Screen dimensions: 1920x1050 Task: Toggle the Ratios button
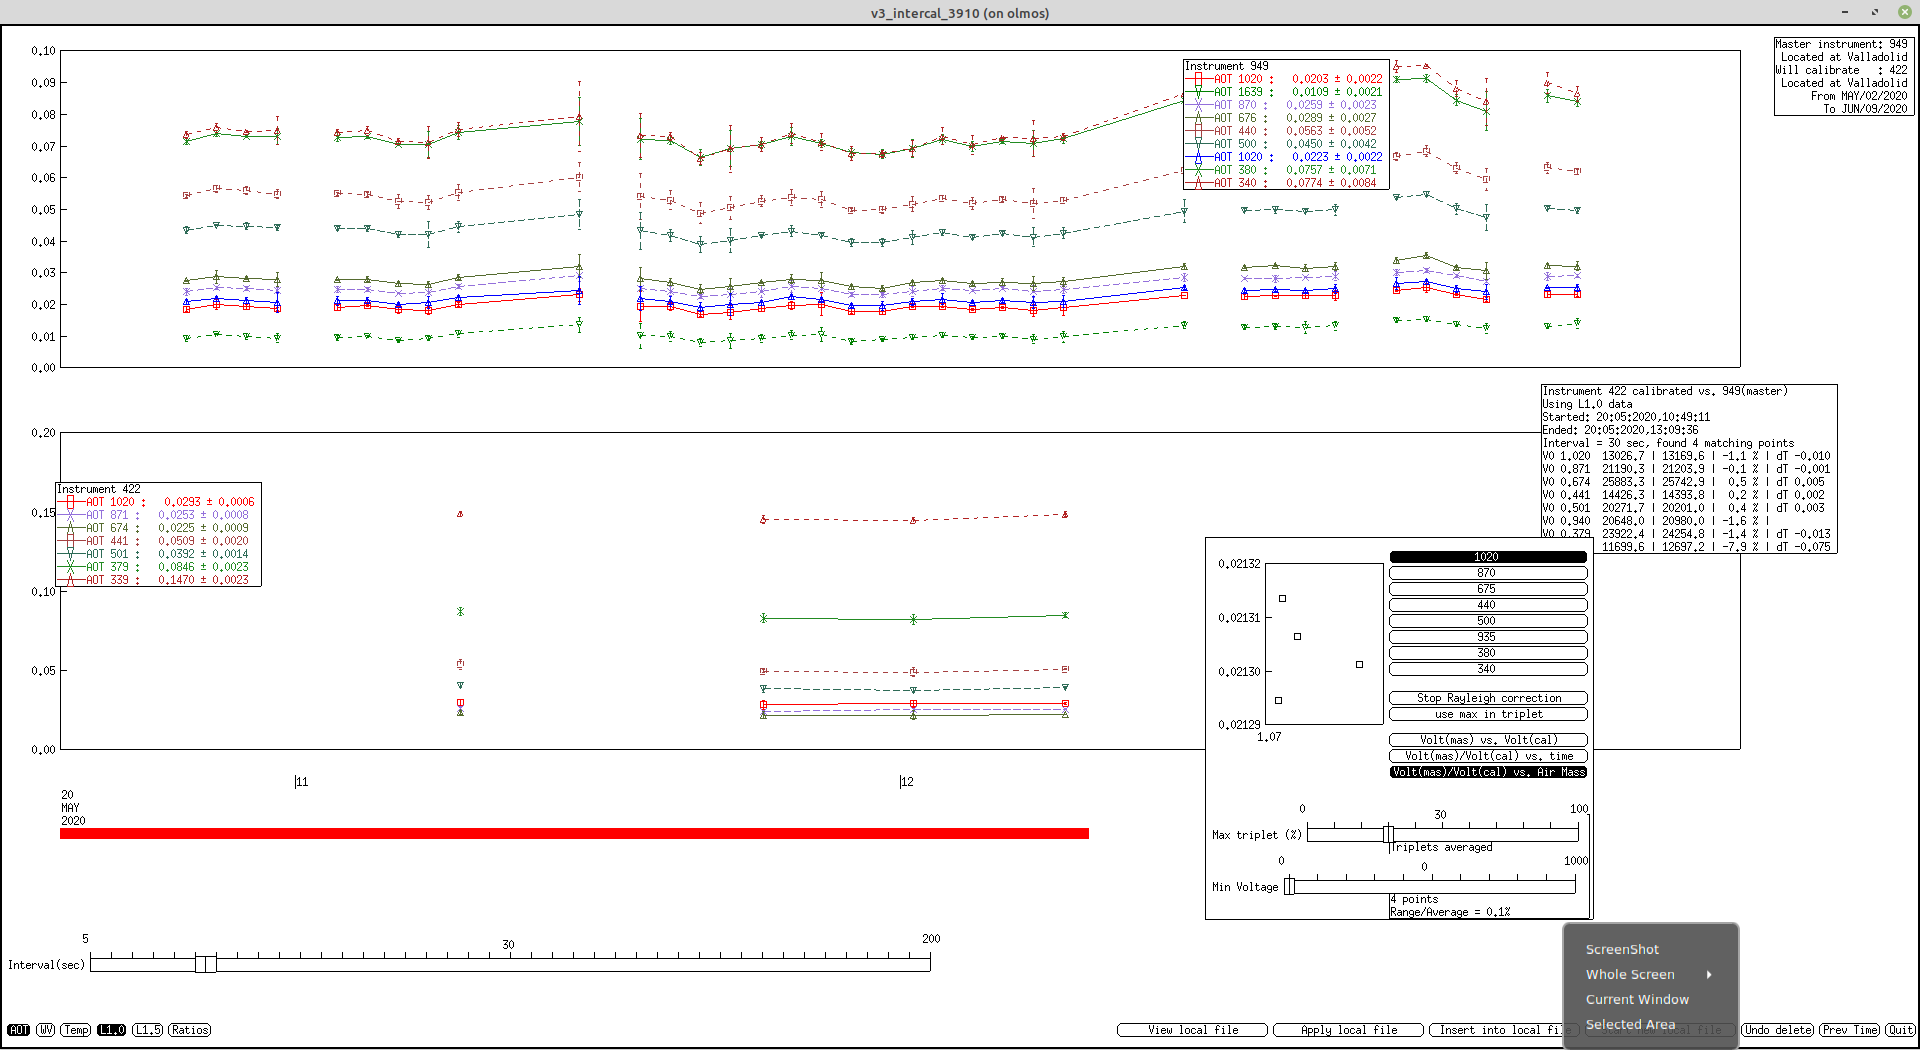pyautogui.click(x=189, y=1030)
